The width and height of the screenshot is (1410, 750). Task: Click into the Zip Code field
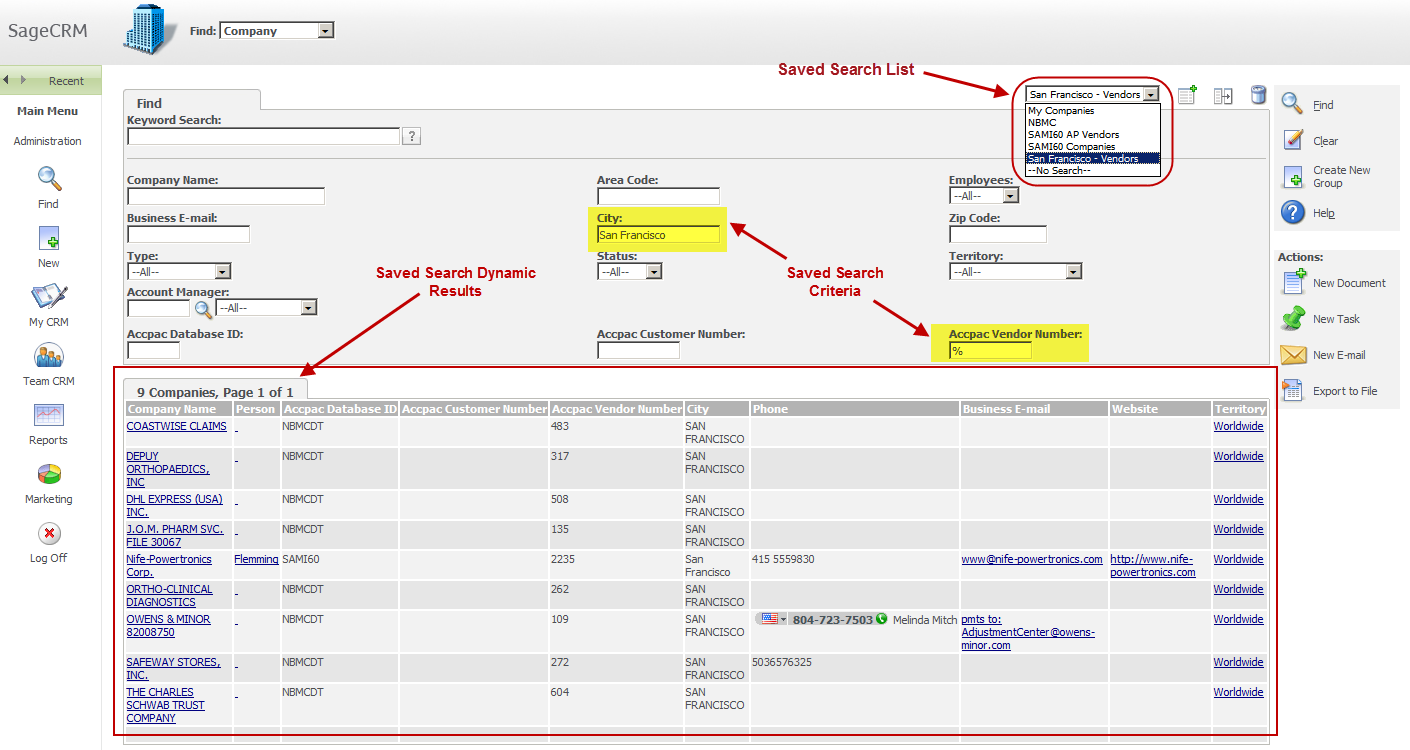[998, 234]
